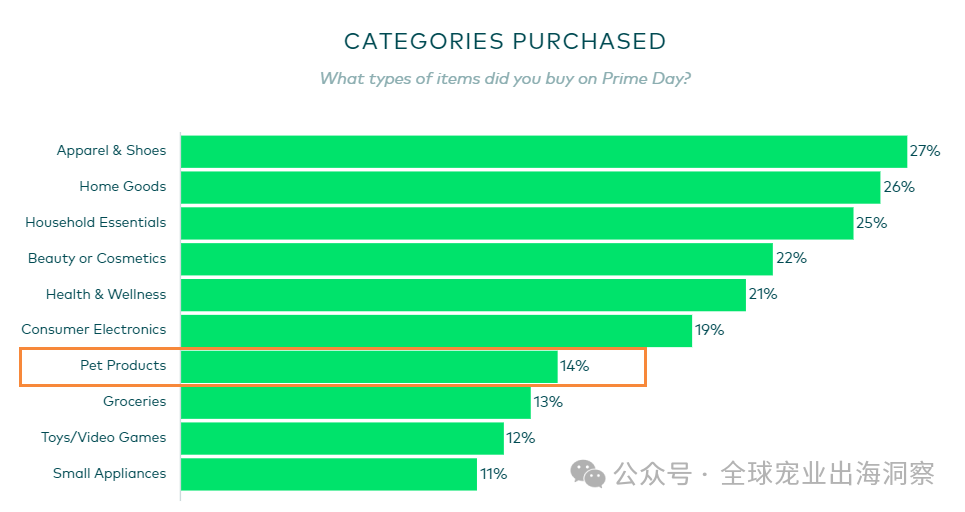Click the Household Essentials green bar
This screenshot has height=512, width=965.
click(516, 223)
